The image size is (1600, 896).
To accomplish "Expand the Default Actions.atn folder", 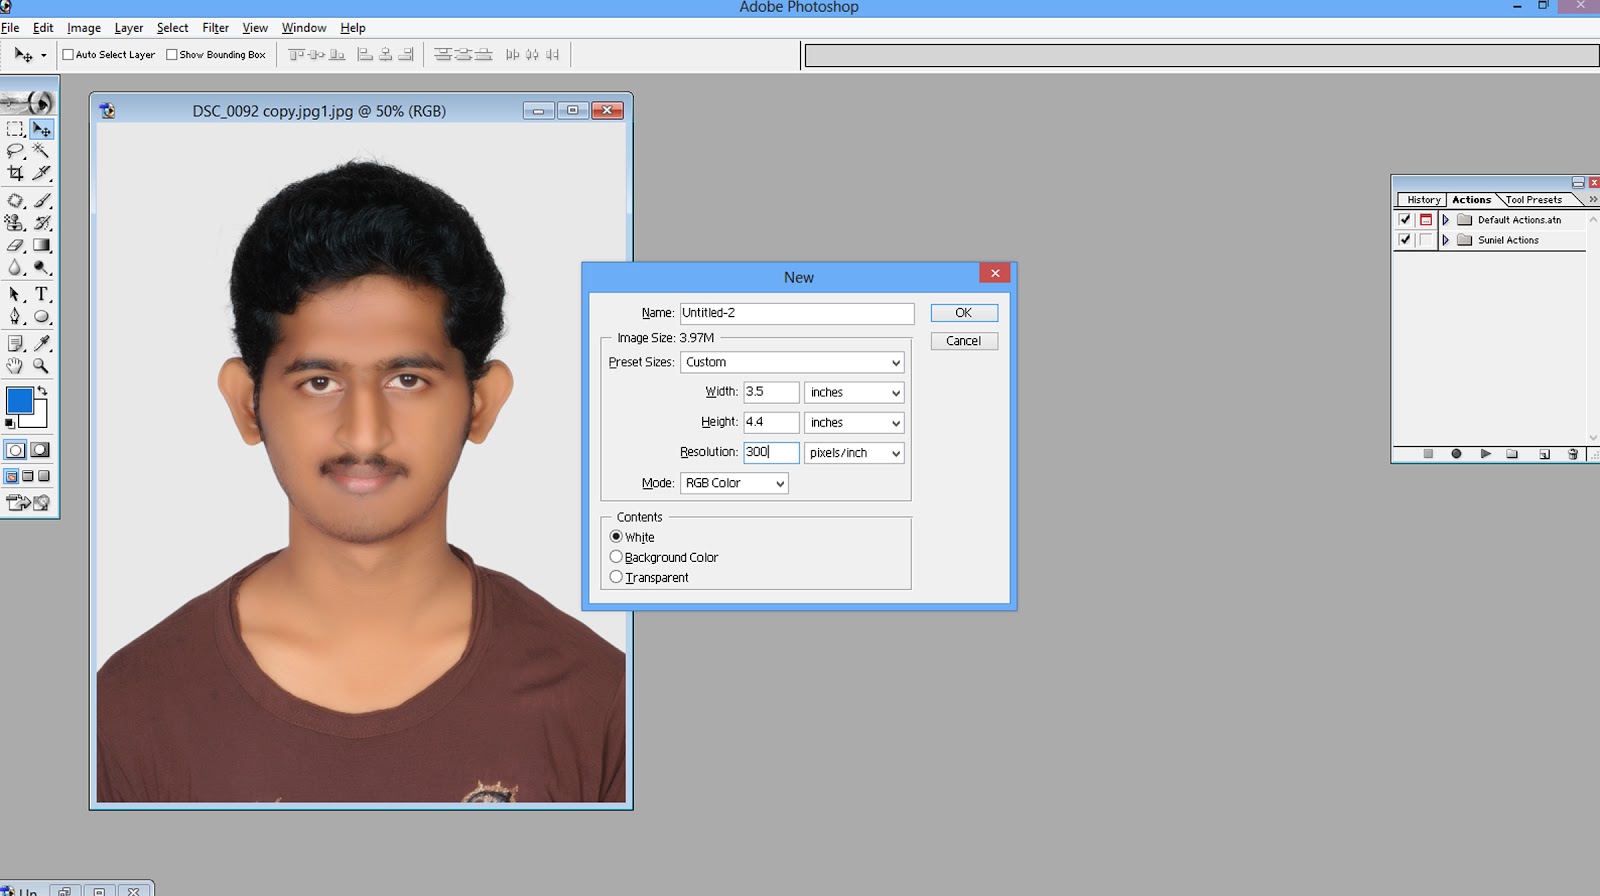I will [x=1445, y=220].
